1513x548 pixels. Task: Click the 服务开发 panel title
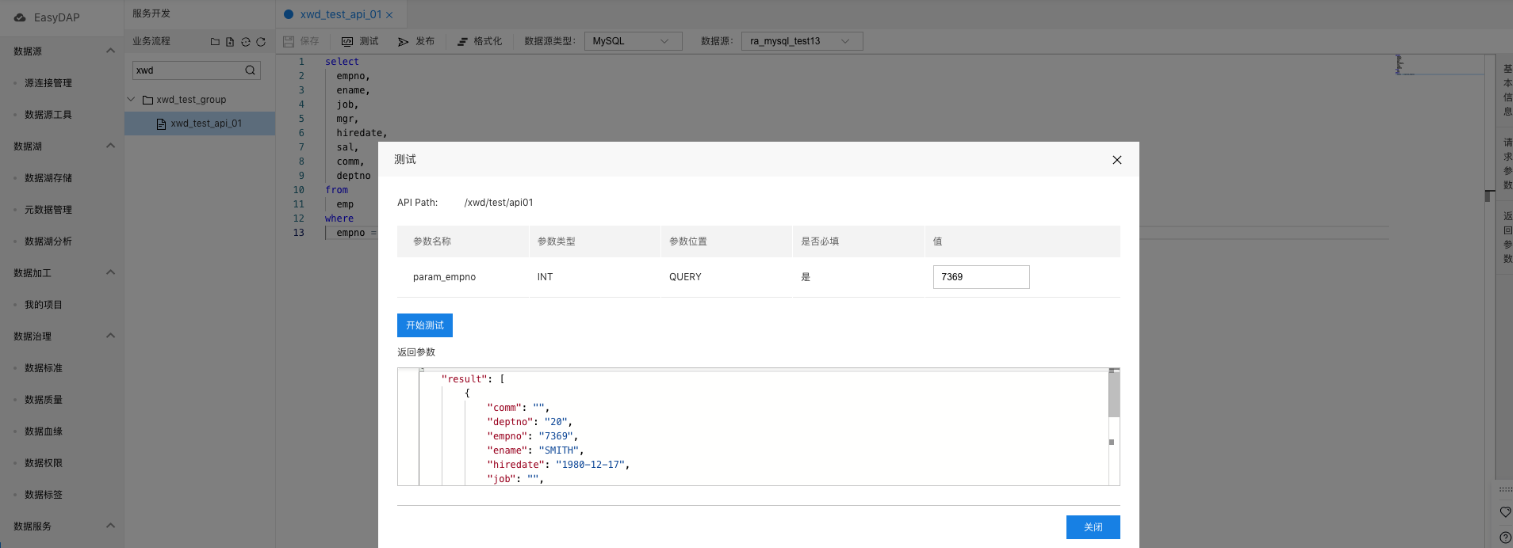[152, 13]
